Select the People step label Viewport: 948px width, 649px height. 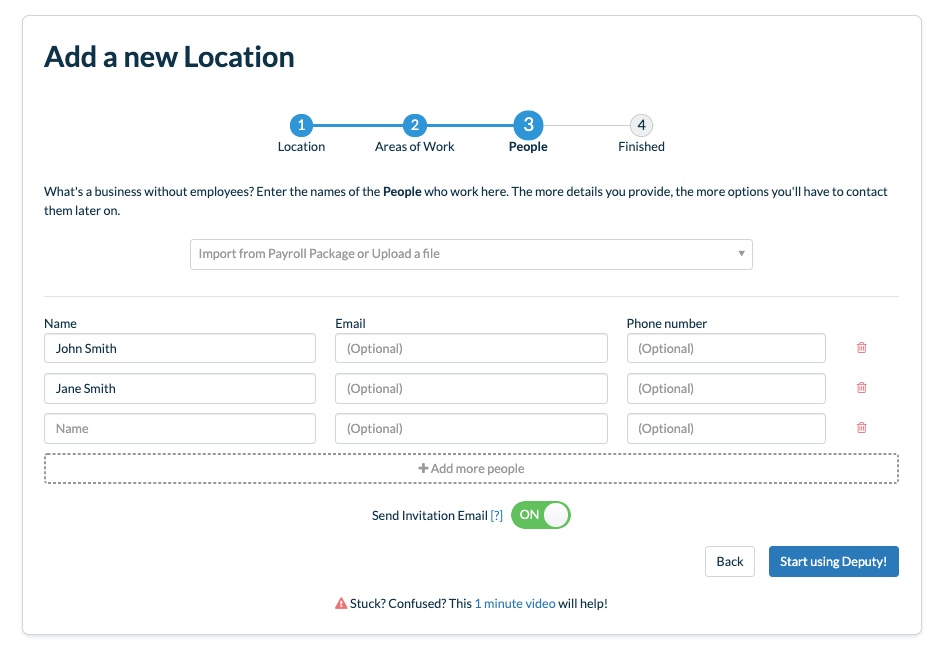pos(528,146)
